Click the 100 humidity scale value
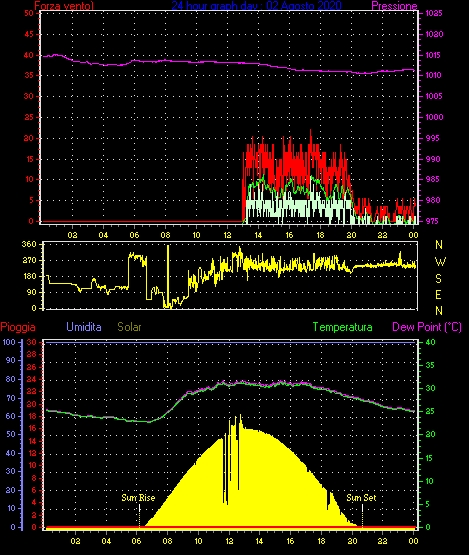 tap(9, 342)
